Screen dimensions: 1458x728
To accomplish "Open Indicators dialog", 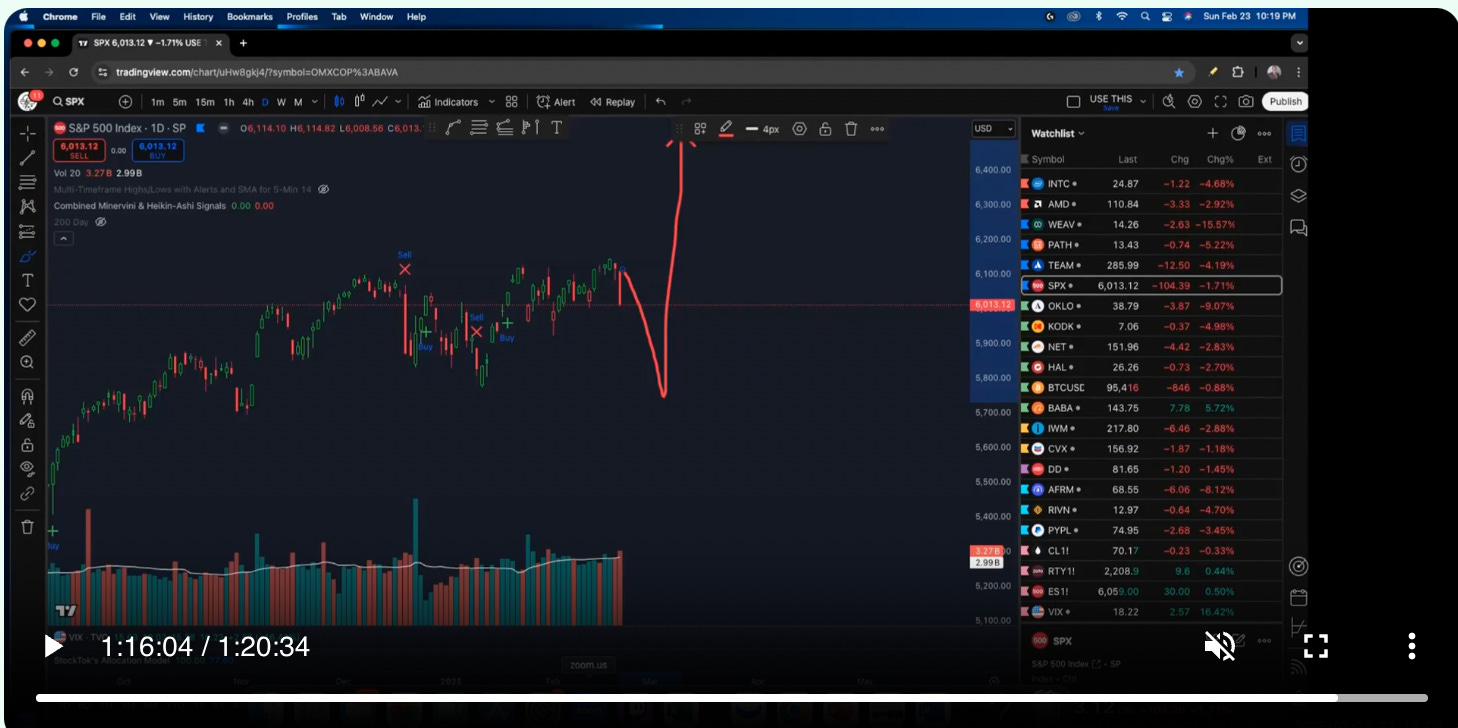I will (448, 102).
